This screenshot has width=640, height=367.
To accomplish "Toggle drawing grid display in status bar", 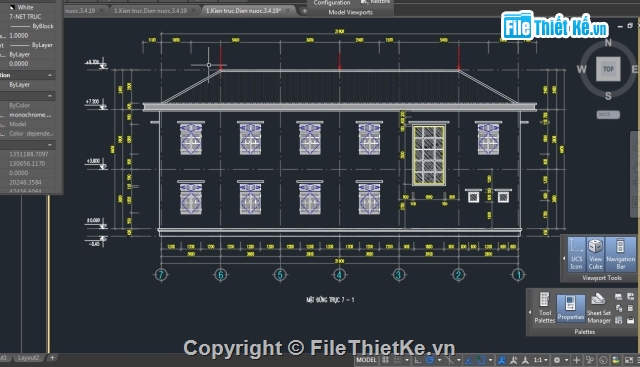I will [x=385, y=360].
